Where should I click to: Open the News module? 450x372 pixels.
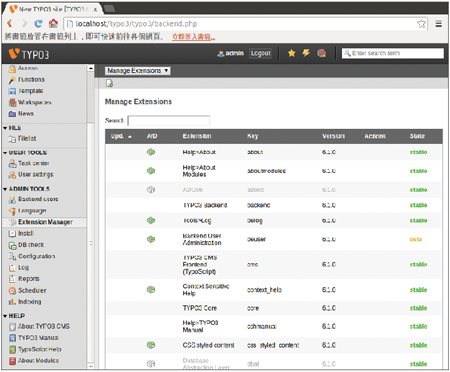pos(25,114)
